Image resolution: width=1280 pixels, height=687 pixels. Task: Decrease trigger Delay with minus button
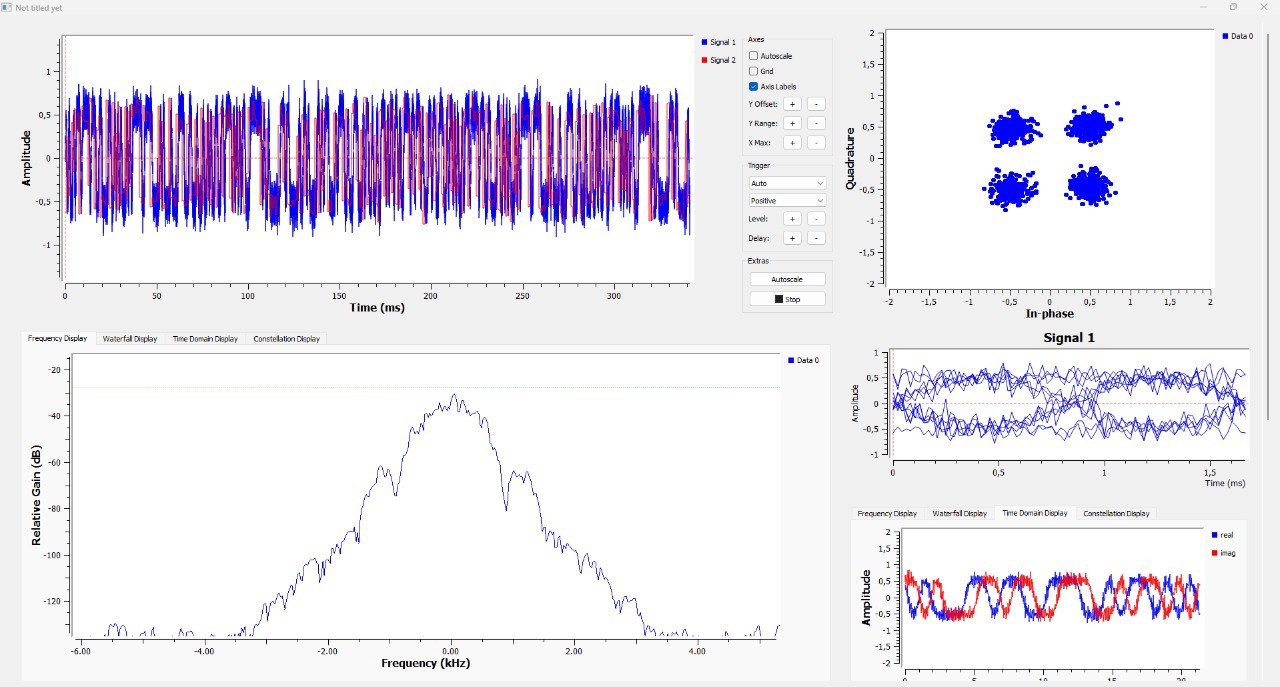pos(816,238)
